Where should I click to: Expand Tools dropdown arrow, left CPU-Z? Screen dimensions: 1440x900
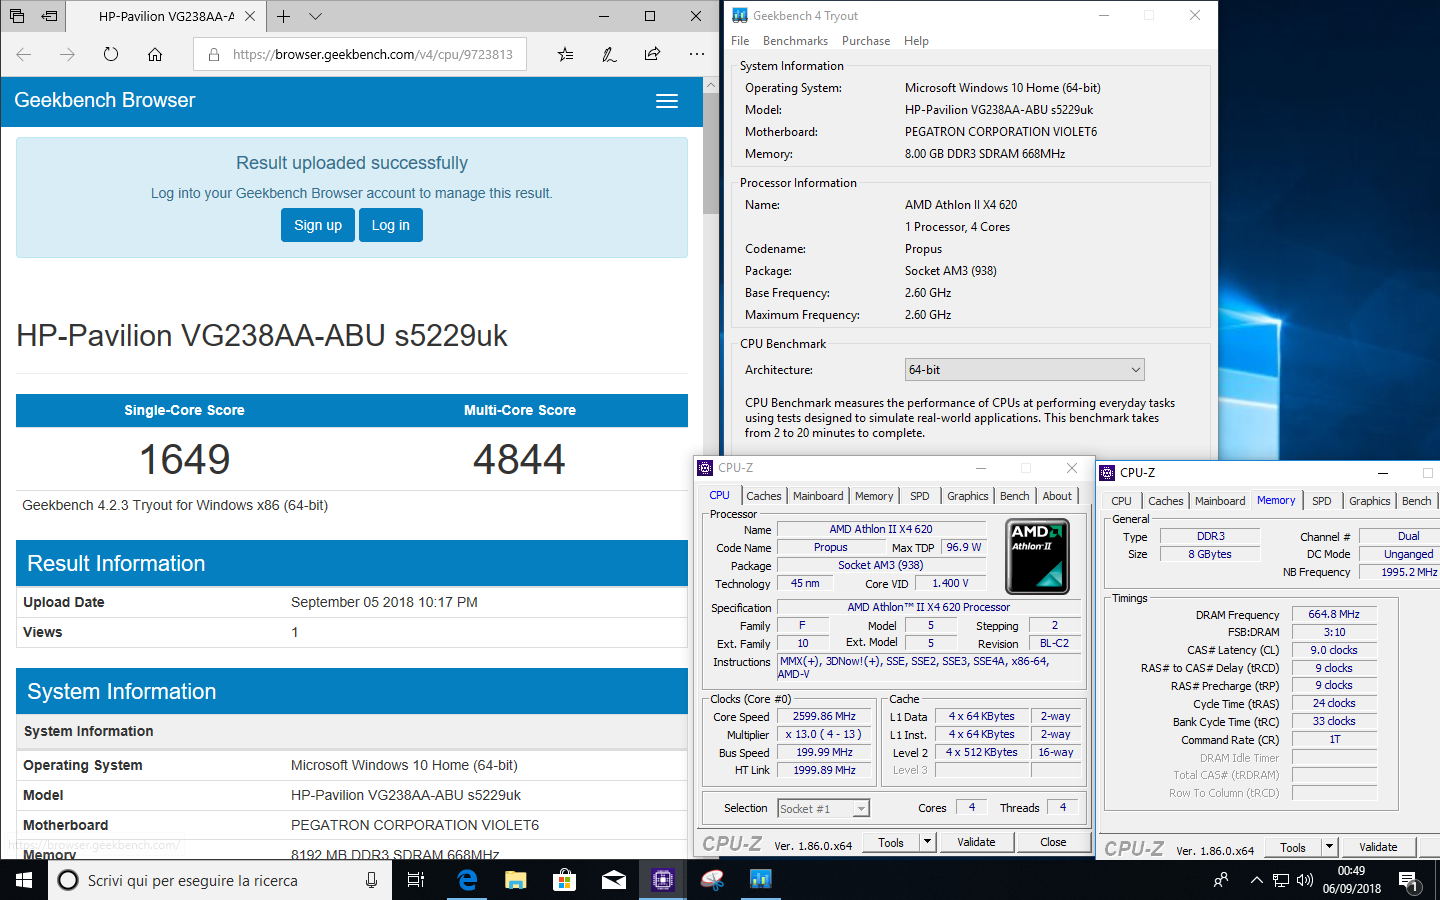coord(928,843)
